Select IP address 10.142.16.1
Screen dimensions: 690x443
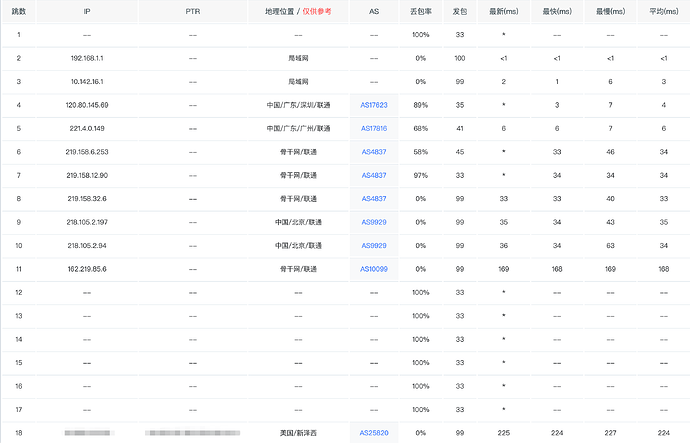(x=87, y=81)
